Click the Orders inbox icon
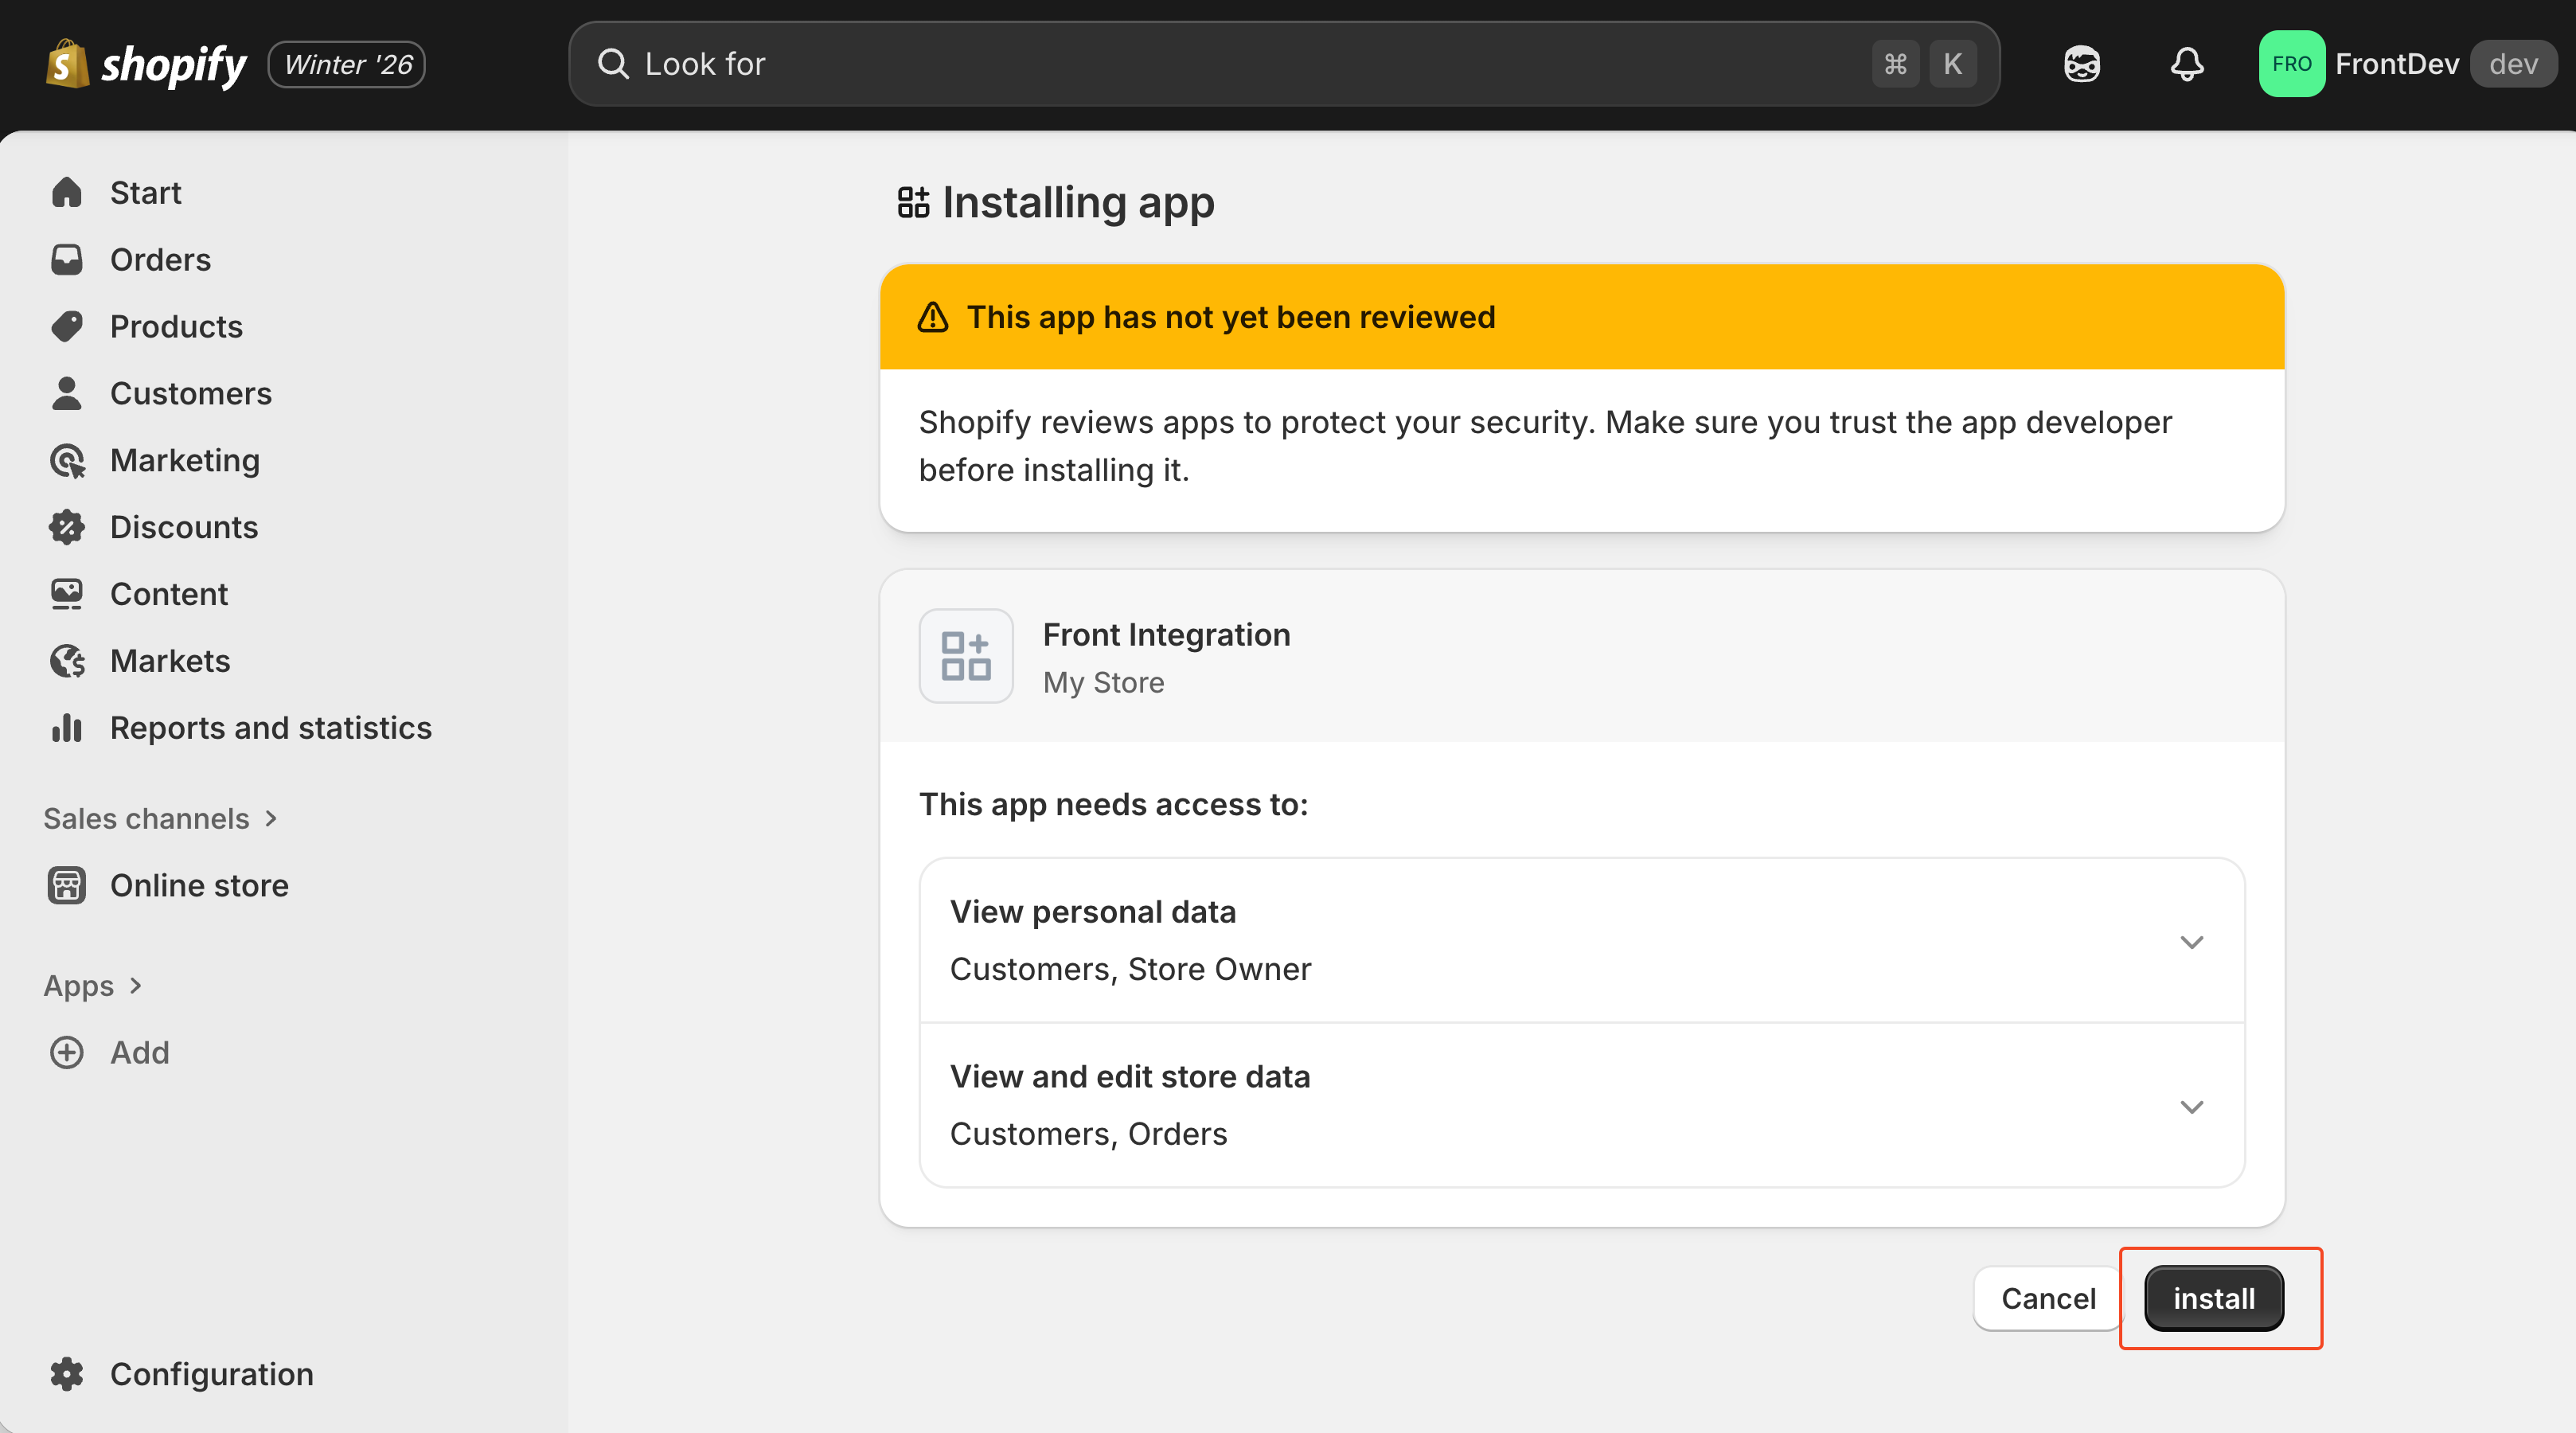 [x=67, y=260]
